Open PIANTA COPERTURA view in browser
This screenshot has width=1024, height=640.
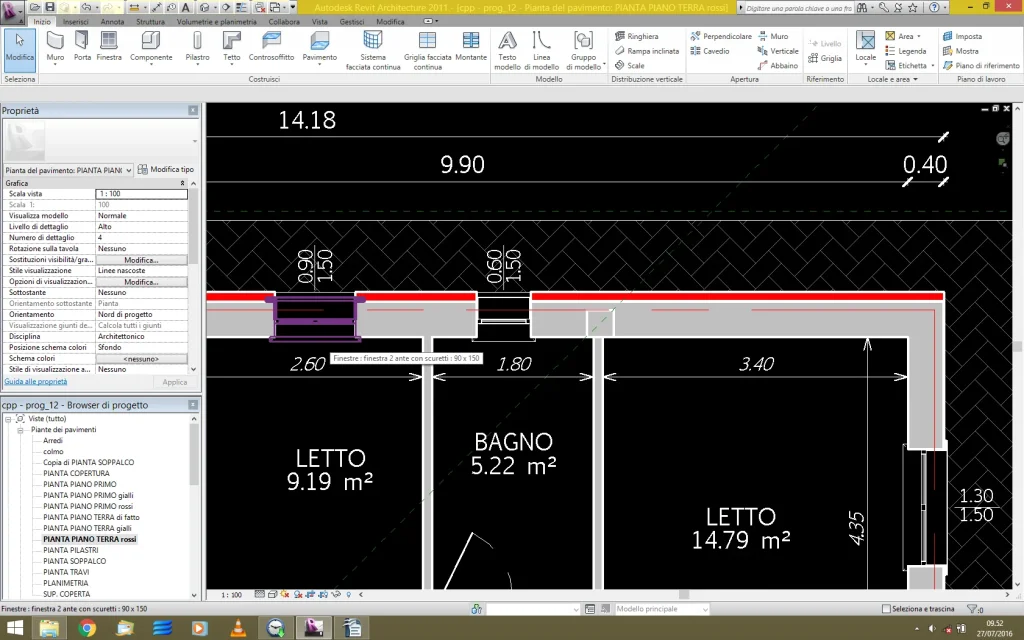76,473
